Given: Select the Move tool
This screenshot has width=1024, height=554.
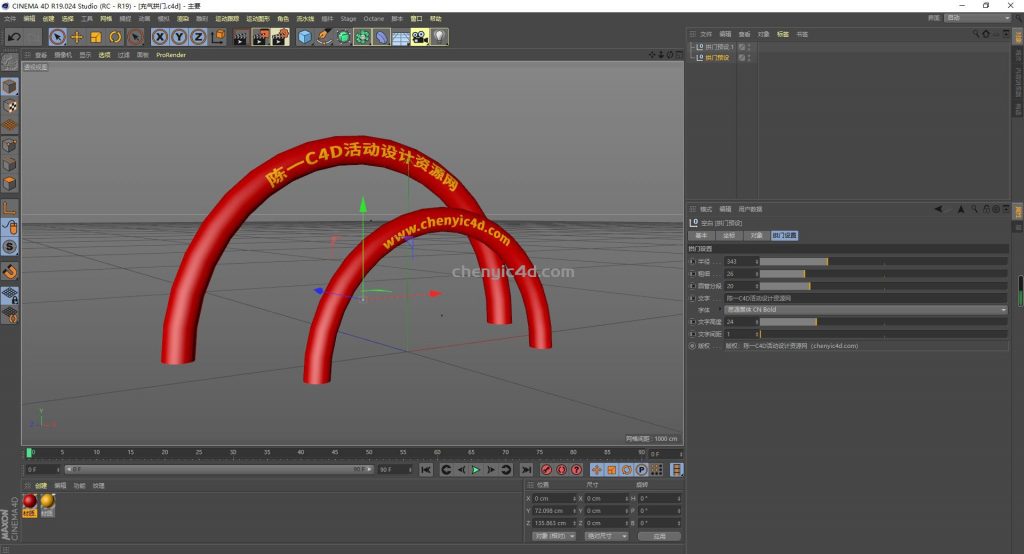Looking at the screenshot, I should (76, 37).
